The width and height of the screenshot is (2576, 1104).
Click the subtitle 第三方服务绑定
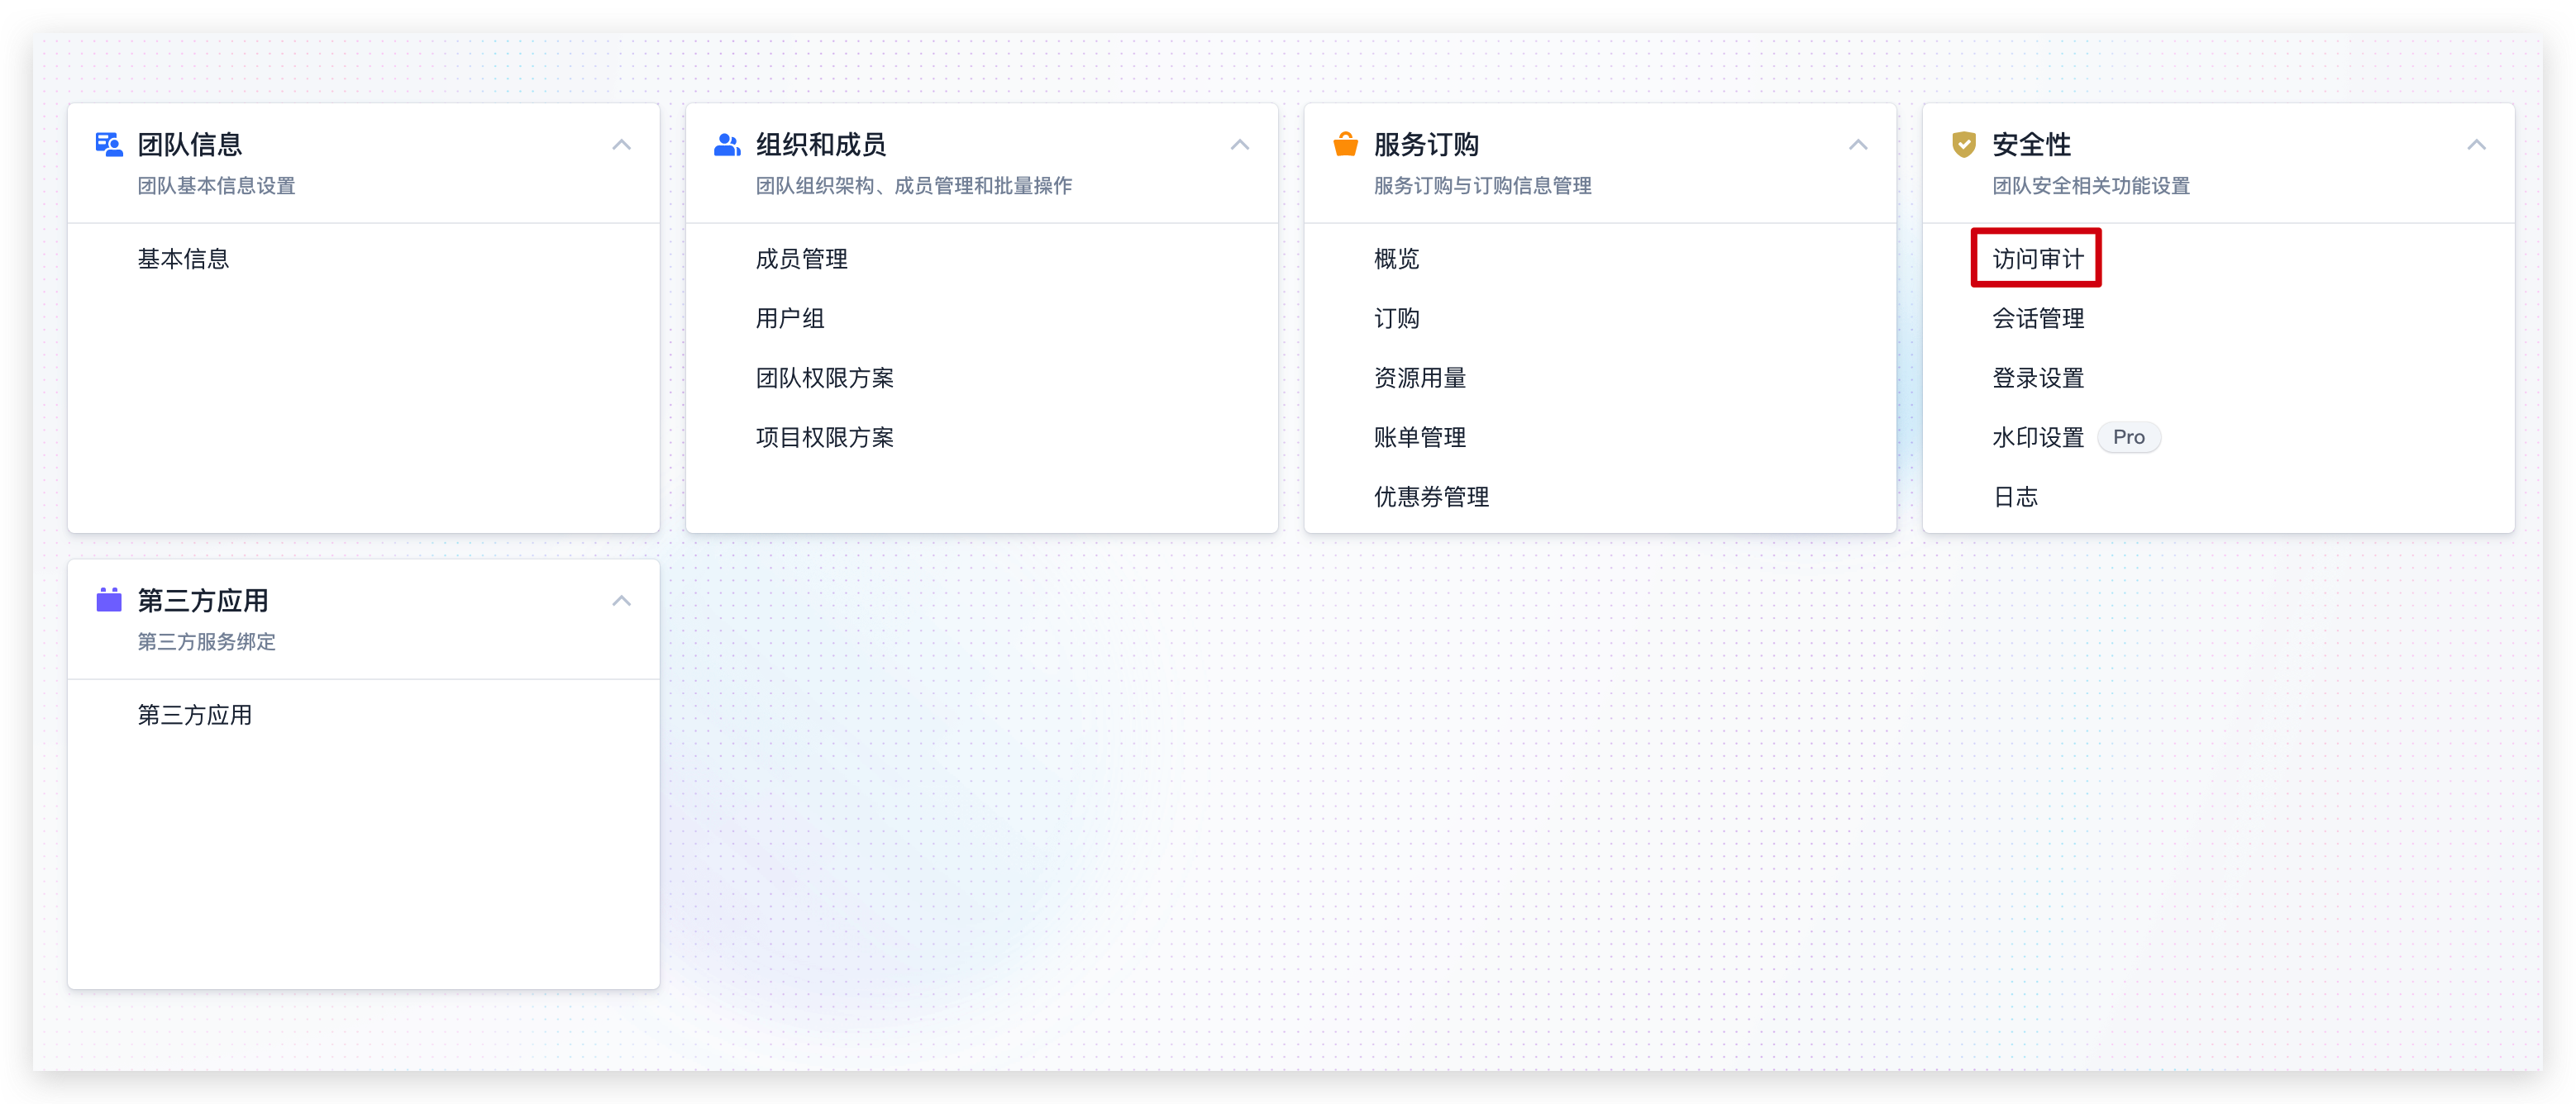[206, 642]
